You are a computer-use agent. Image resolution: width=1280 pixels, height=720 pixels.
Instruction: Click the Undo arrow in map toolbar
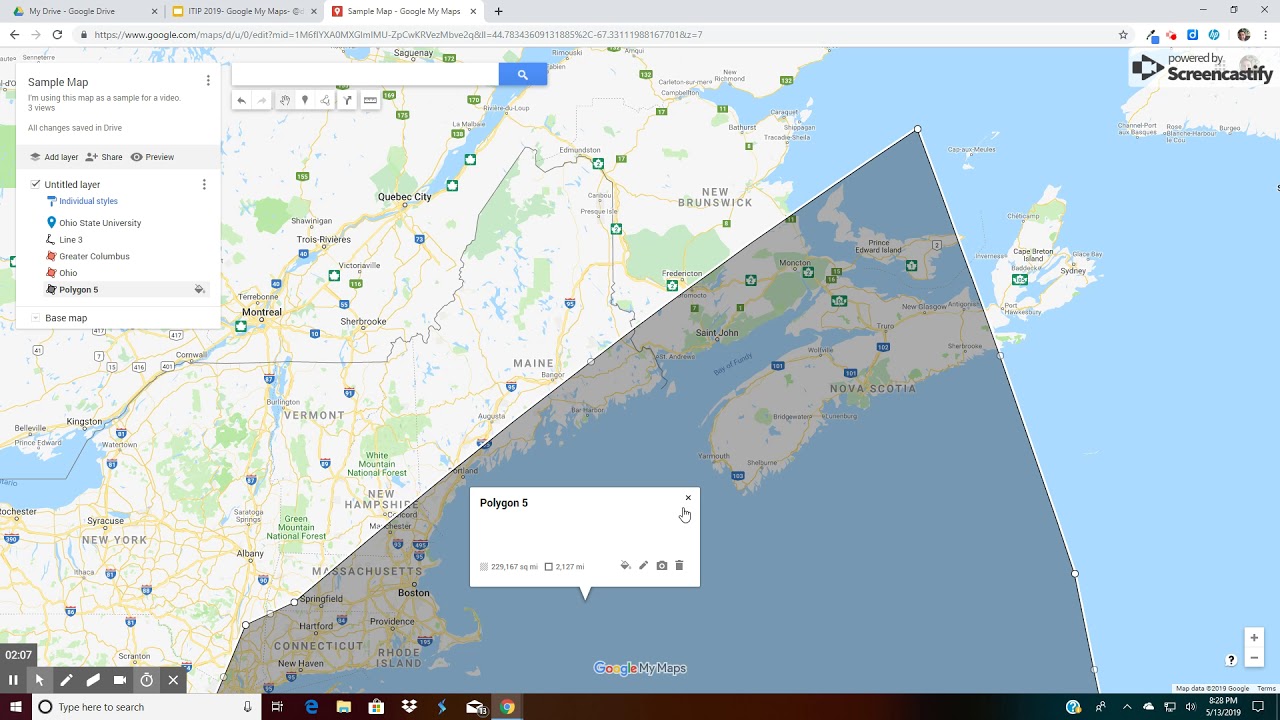241,100
